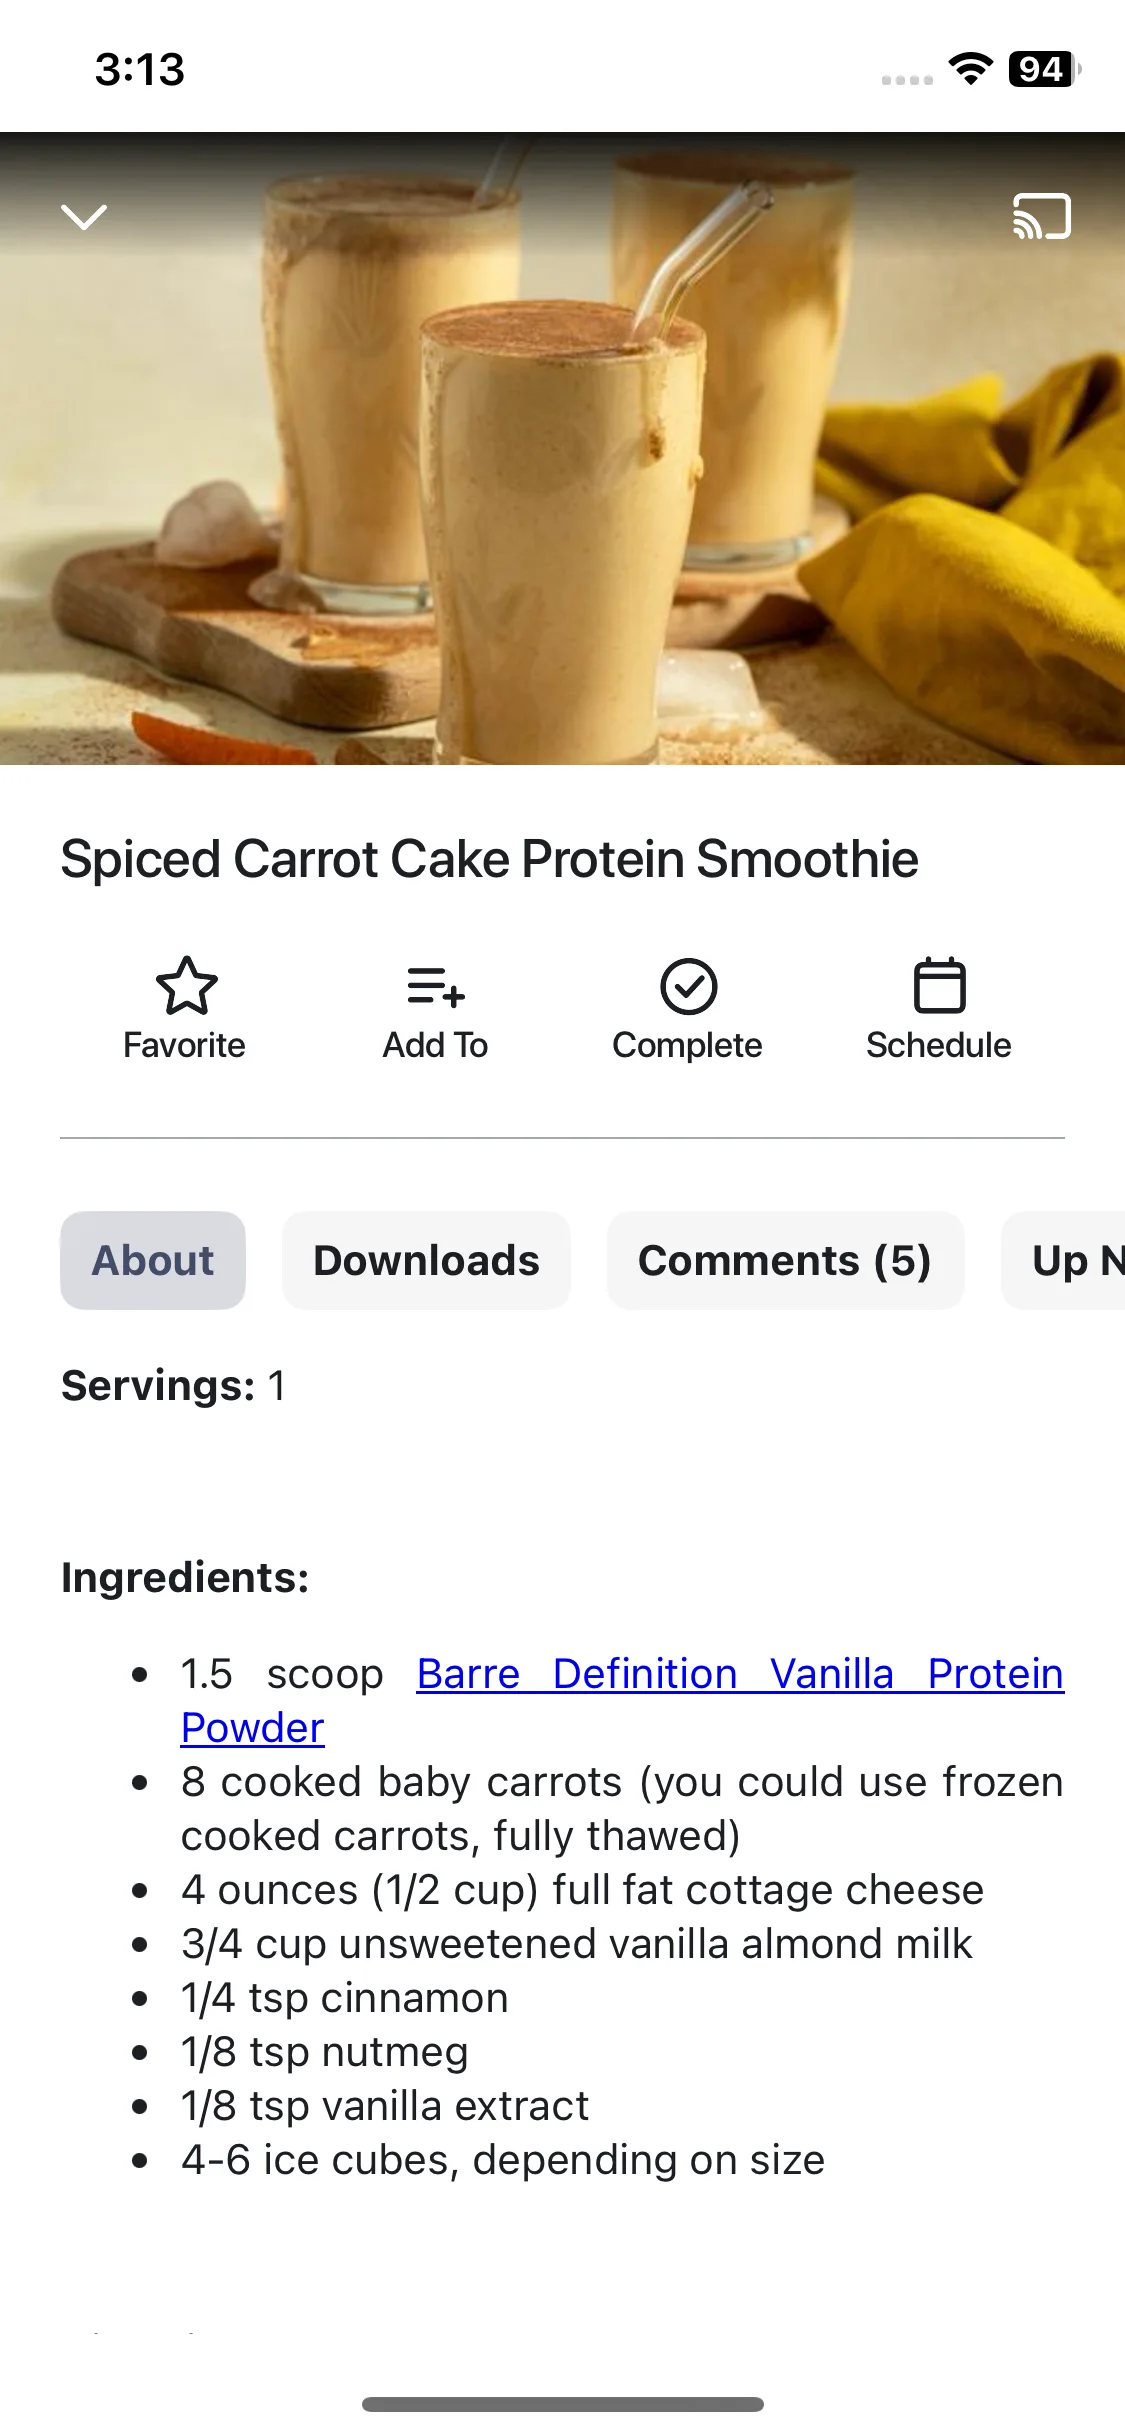Image resolution: width=1125 pixels, height=2436 pixels.
Task: Tap the Wi-Fi status icon
Action: [970, 69]
